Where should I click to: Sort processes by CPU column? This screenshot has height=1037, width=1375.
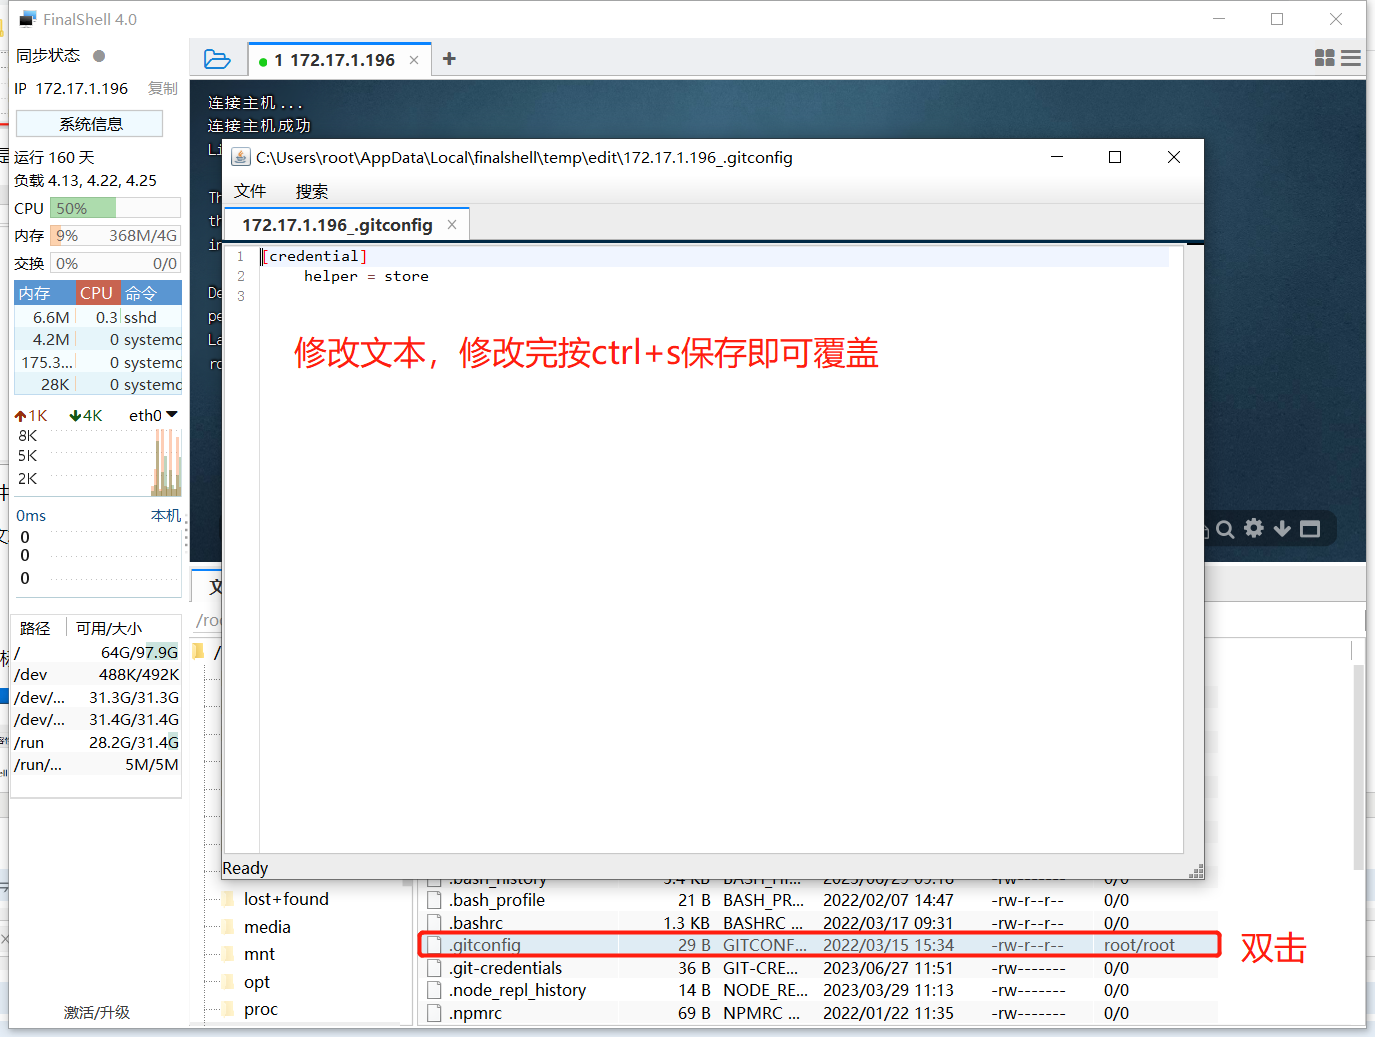[97, 293]
